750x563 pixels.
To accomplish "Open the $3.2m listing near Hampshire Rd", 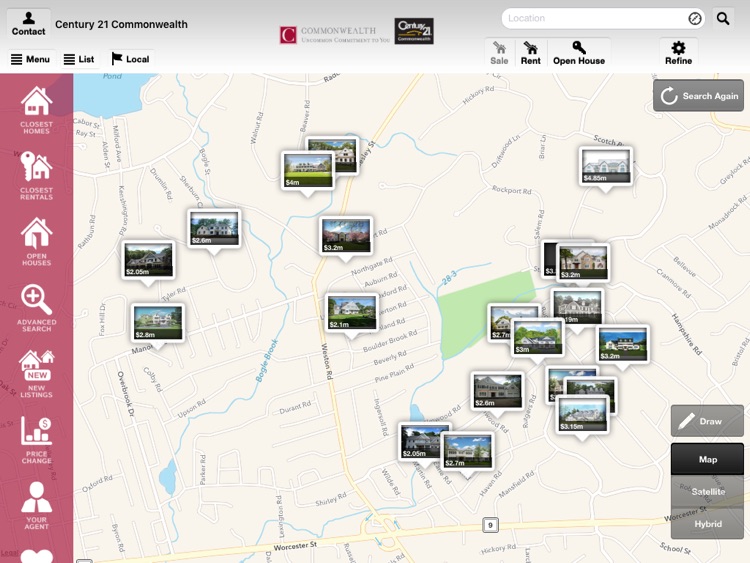I will pos(623,344).
